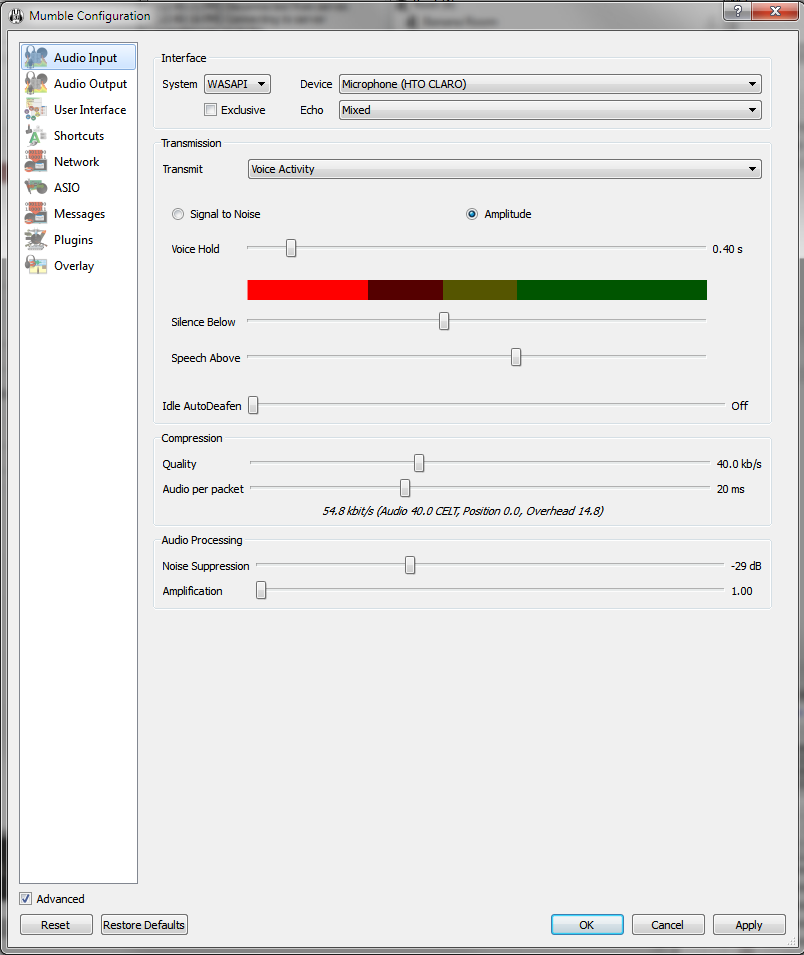The width and height of the screenshot is (804, 955).
Task: Click the Amplification slider handle
Action: click(261, 590)
